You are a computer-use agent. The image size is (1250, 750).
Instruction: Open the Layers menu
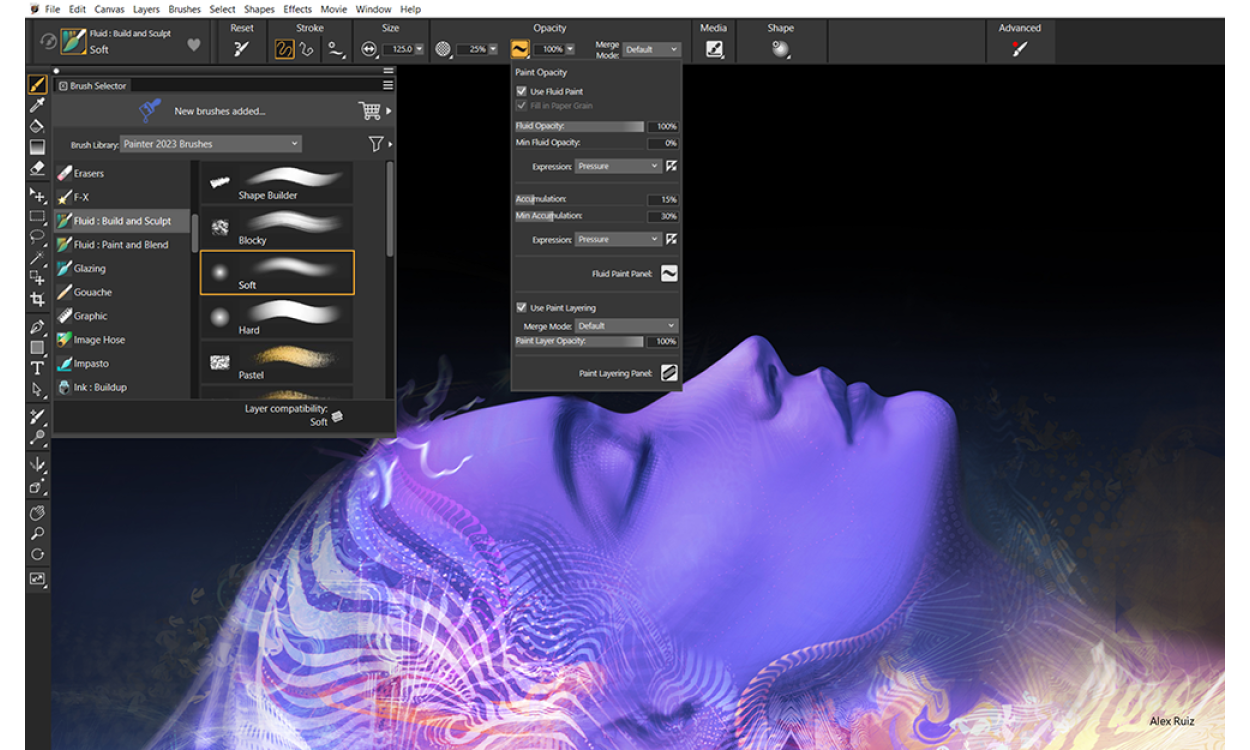146,9
